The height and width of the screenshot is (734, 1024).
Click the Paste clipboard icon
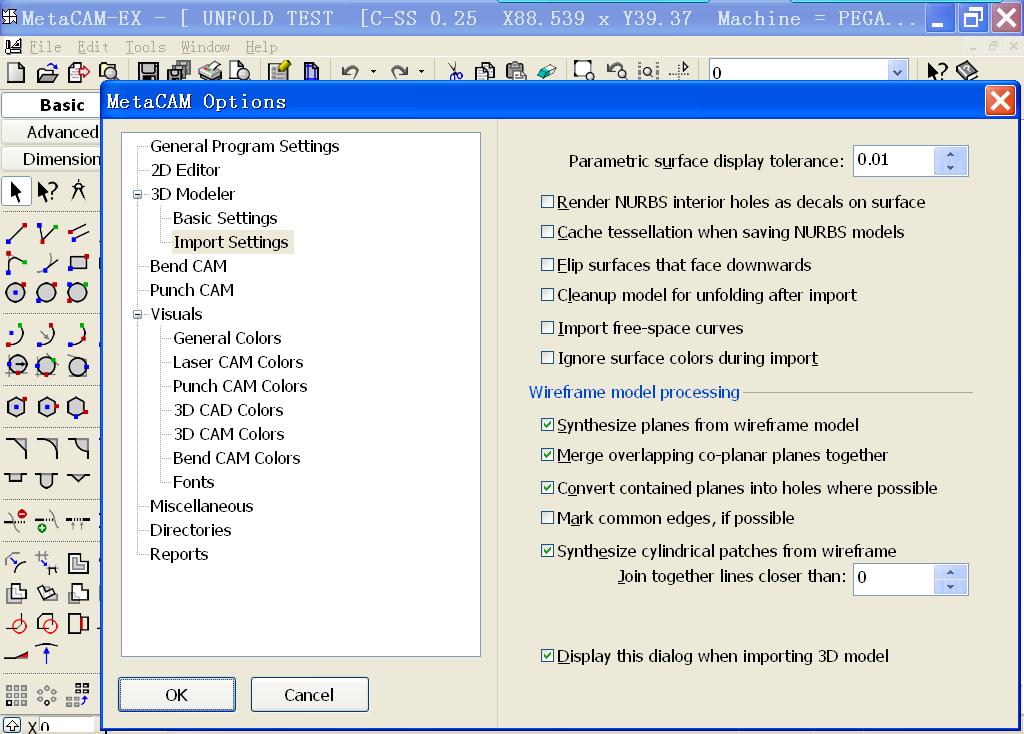tap(516, 71)
